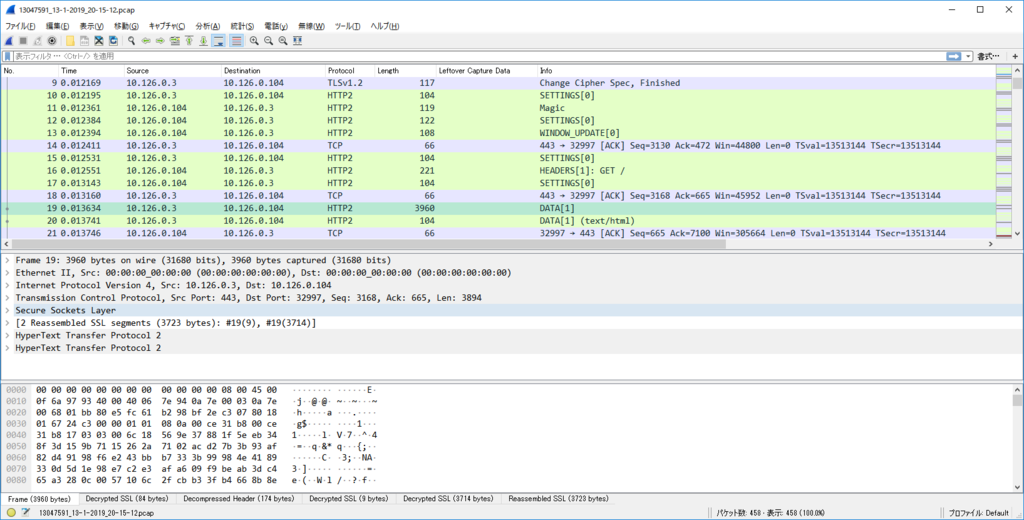Open the 統計 menu
The height and width of the screenshot is (520, 1024).
242,26
